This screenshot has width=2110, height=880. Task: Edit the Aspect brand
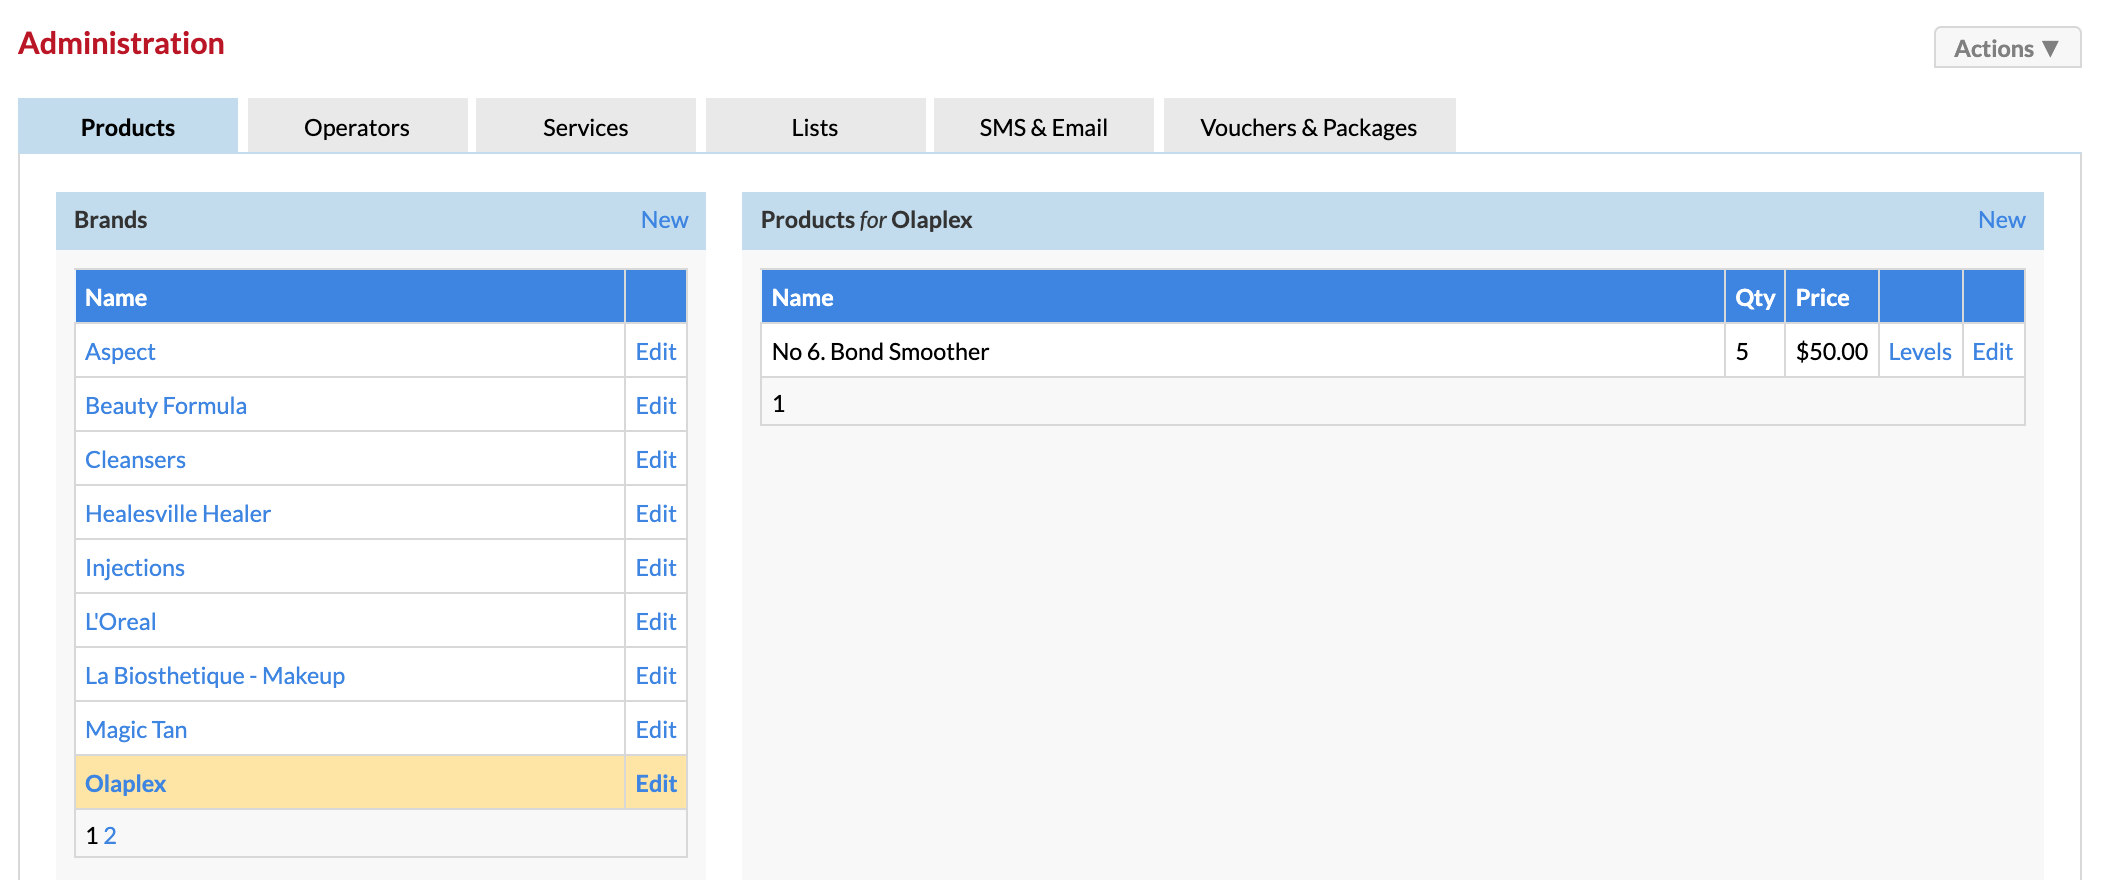[656, 352]
